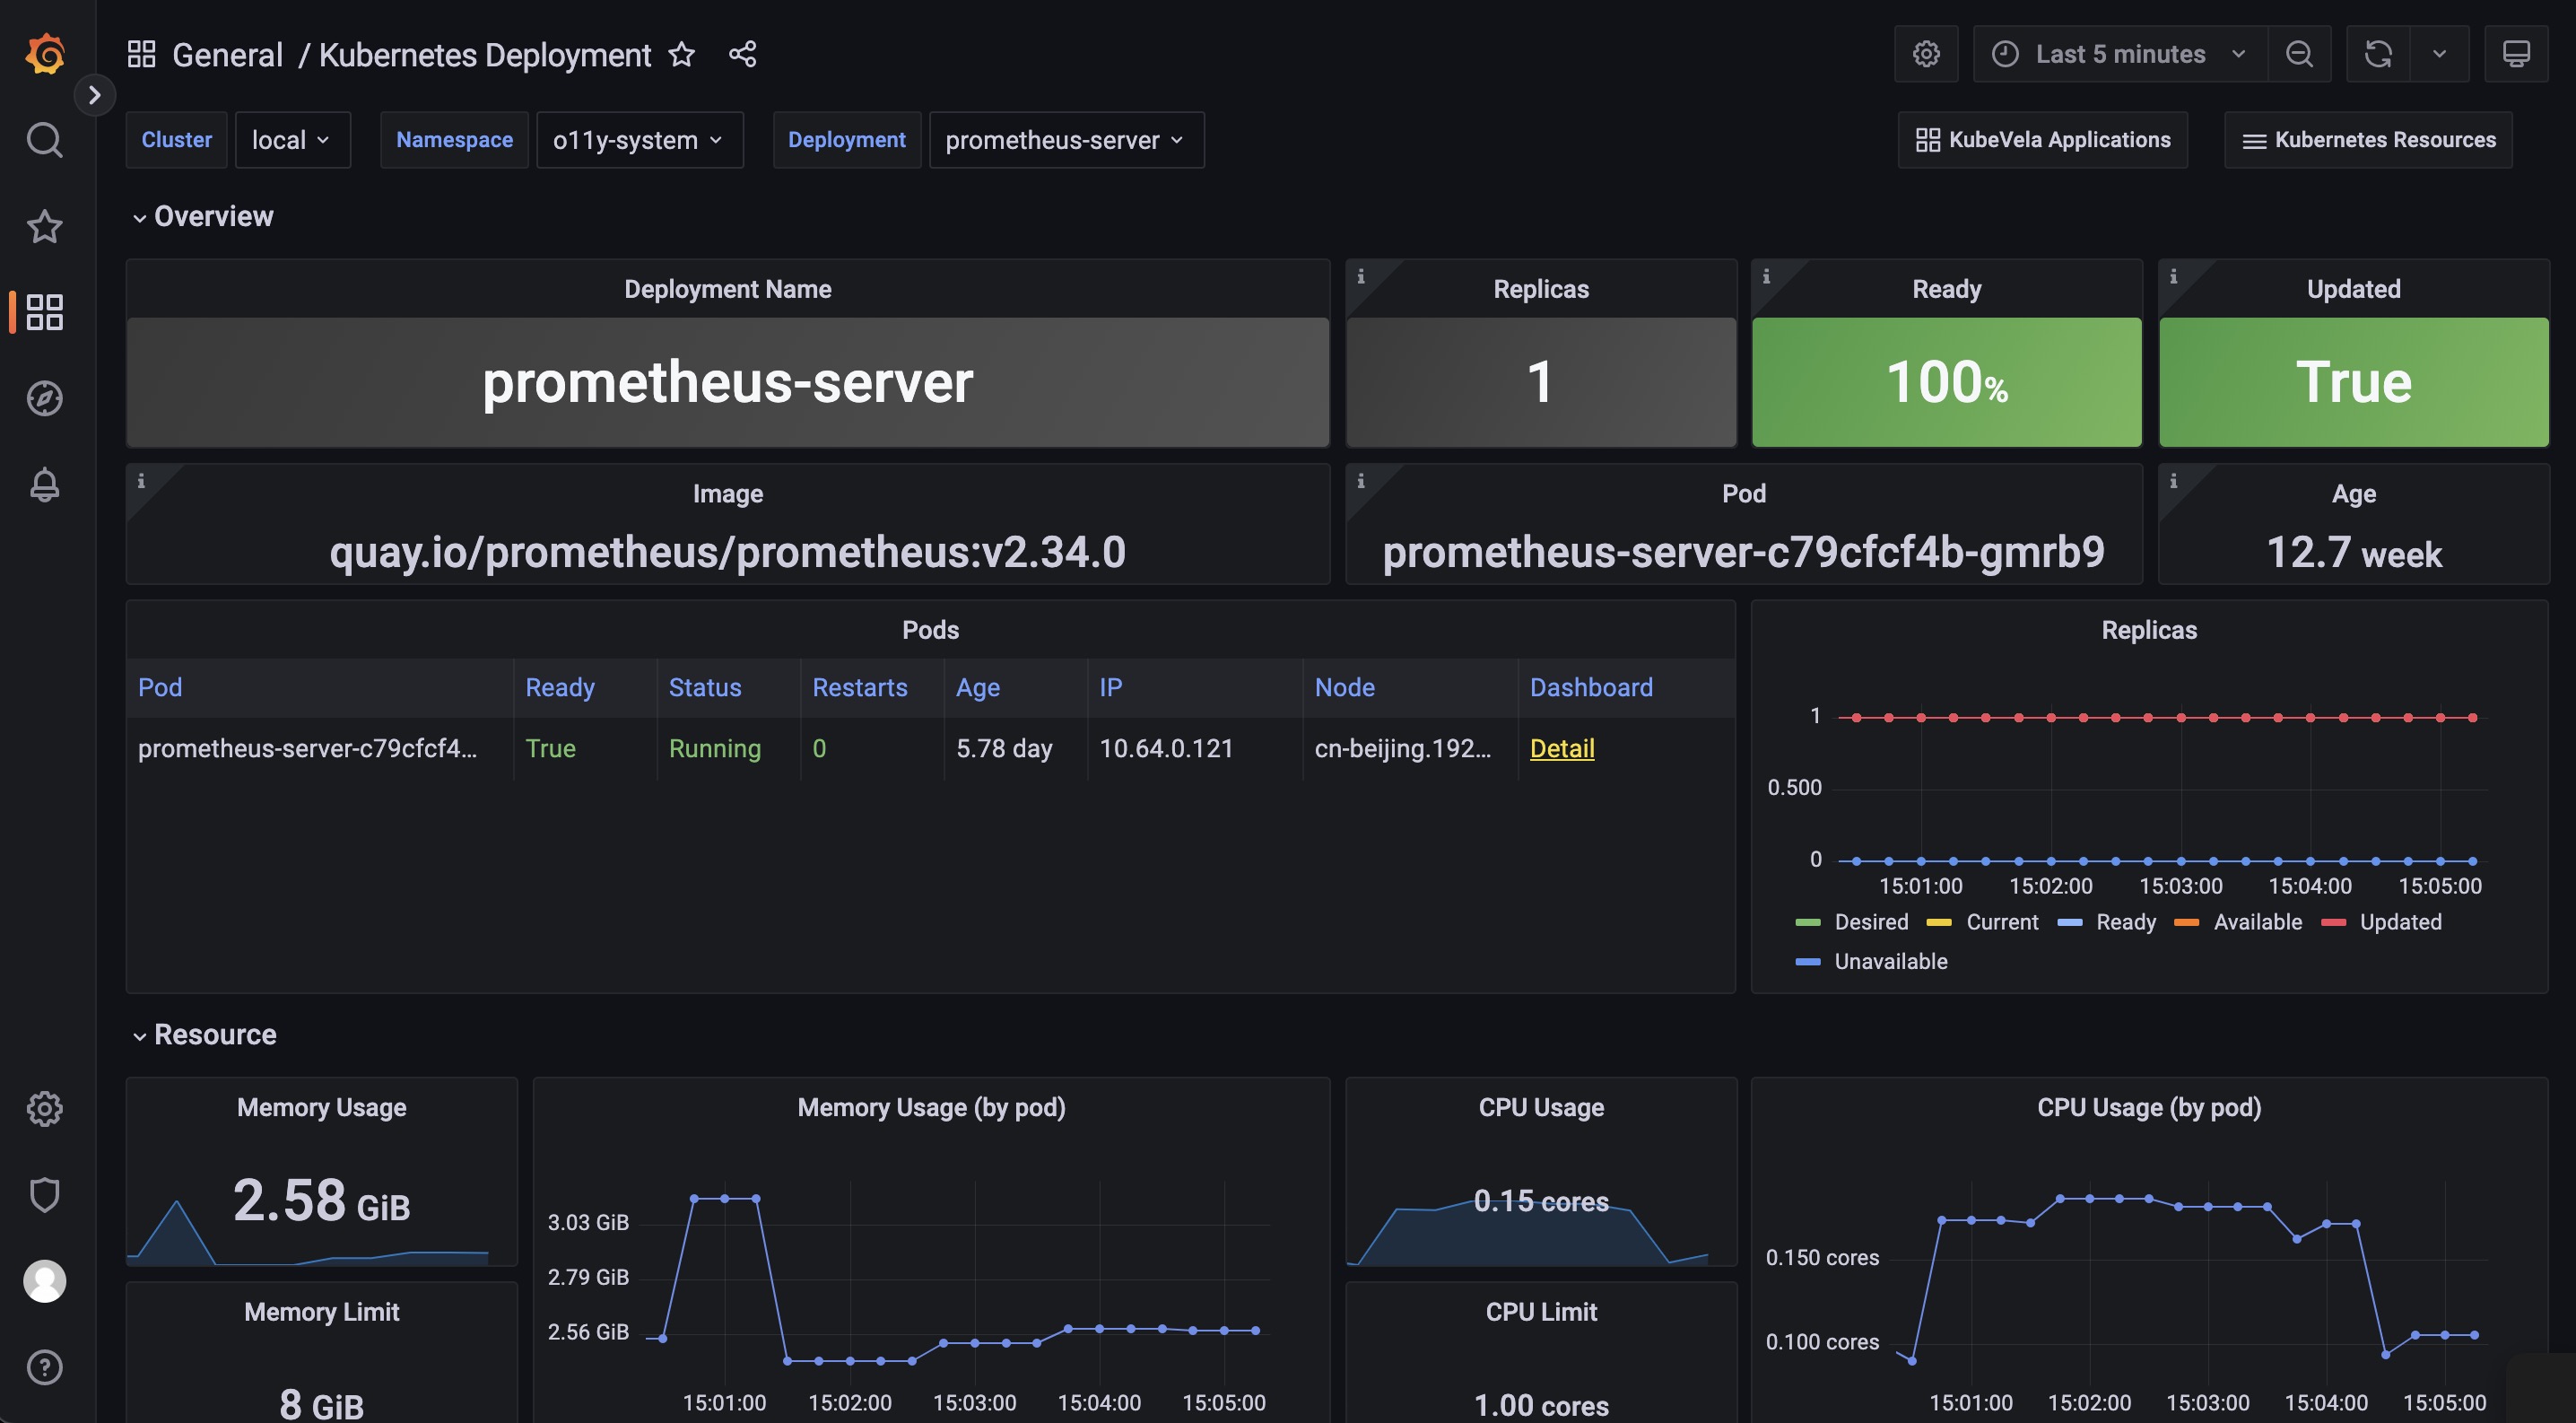The height and width of the screenshot is (1423, 2576).
Task: Show info tooltip on Image panel
Action: (141, 481)
